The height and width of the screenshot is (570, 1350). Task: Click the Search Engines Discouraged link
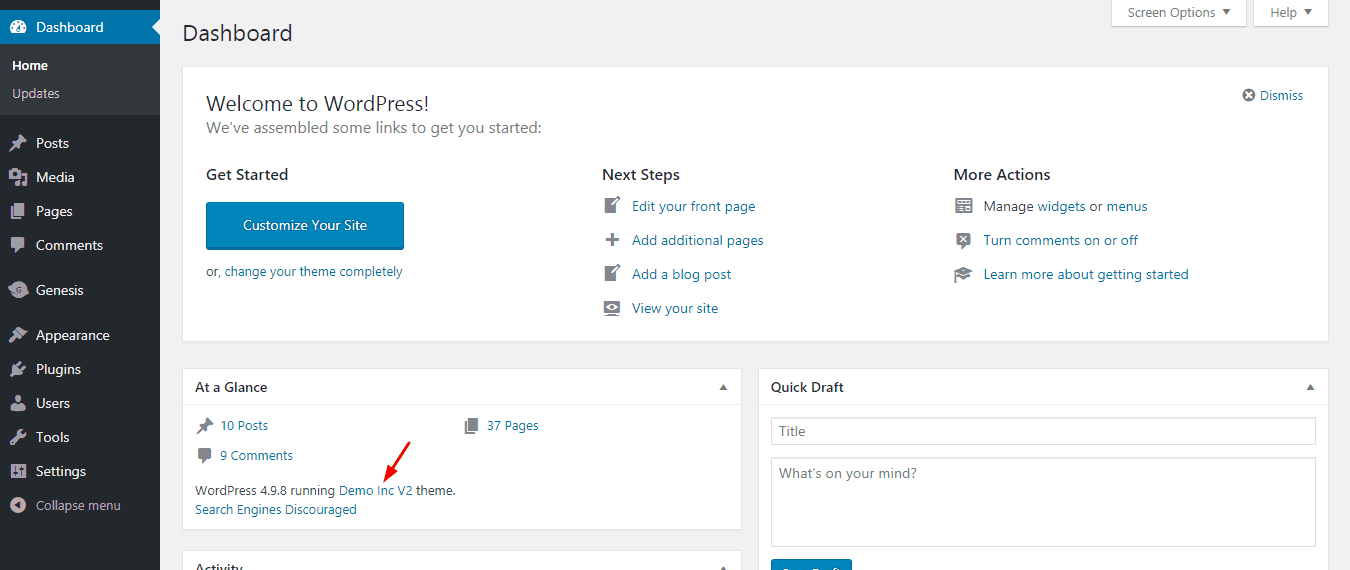click(276, 509)
